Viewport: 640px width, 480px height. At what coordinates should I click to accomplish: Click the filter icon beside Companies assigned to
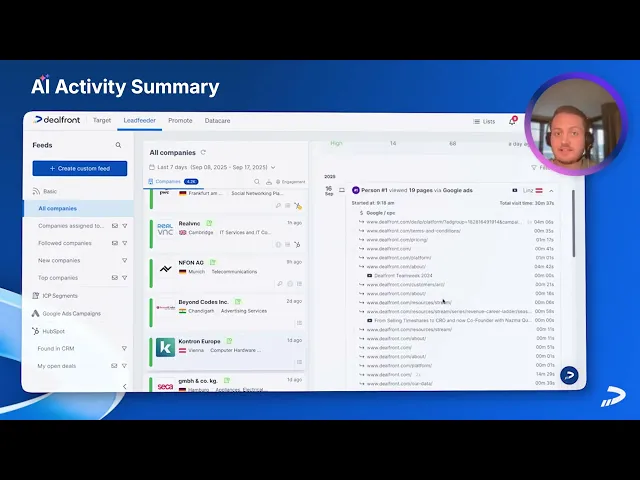(x=125, y=226)
